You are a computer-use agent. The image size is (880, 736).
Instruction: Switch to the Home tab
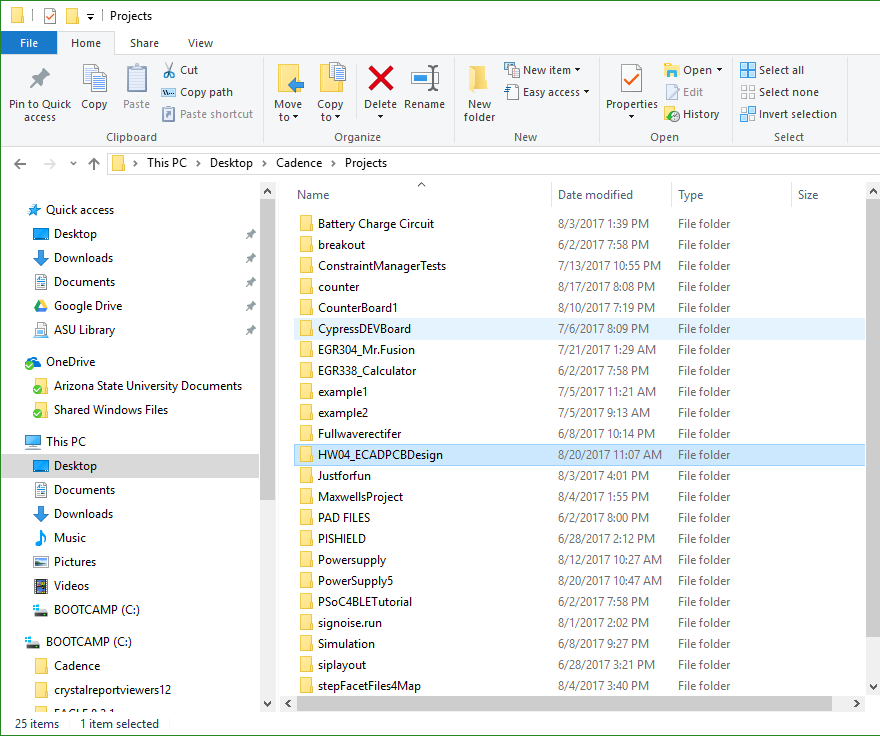[86, 43]
